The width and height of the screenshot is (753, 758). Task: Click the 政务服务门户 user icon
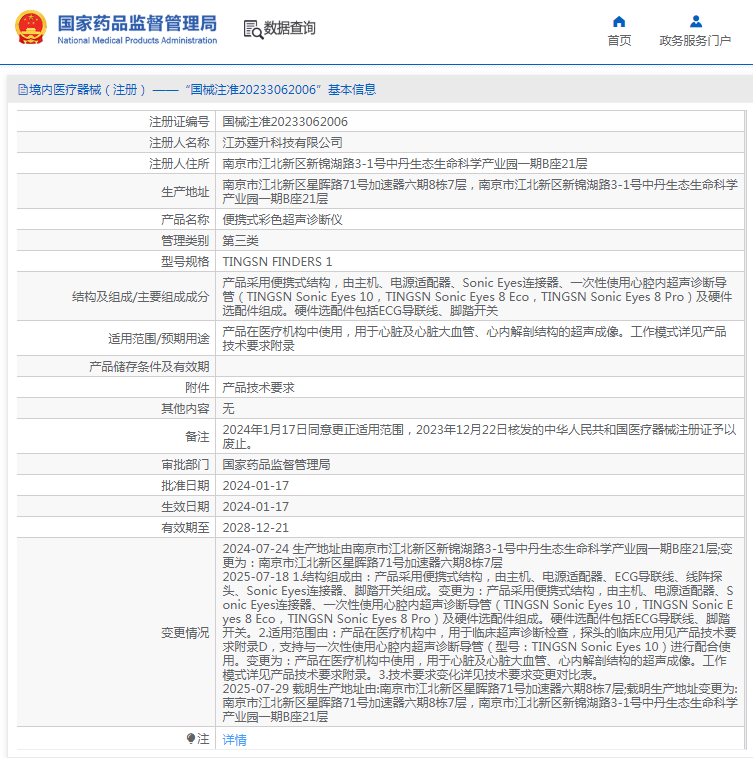pyautogui.click(x=695, y=22)
